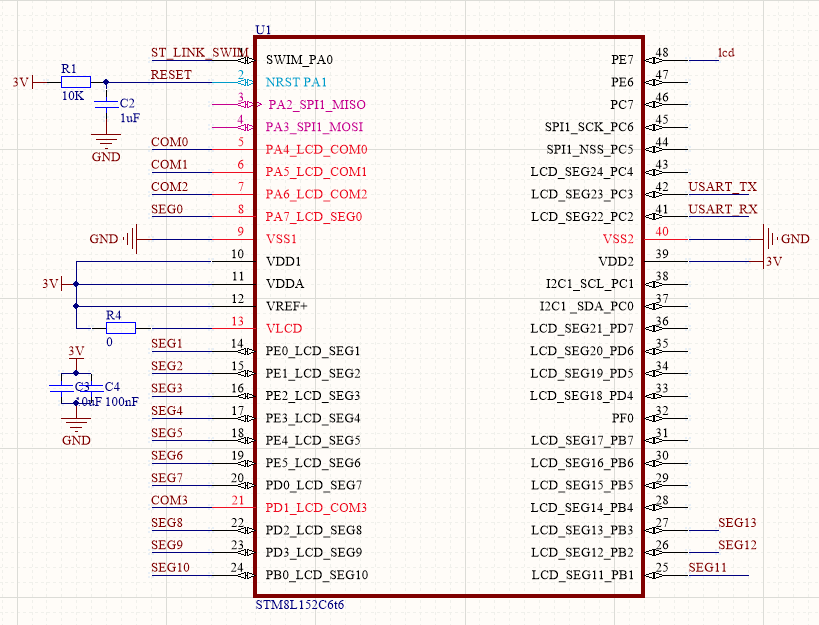Select the USART_TX net label
The image size is (819, 625).
[x=722, y=187]
